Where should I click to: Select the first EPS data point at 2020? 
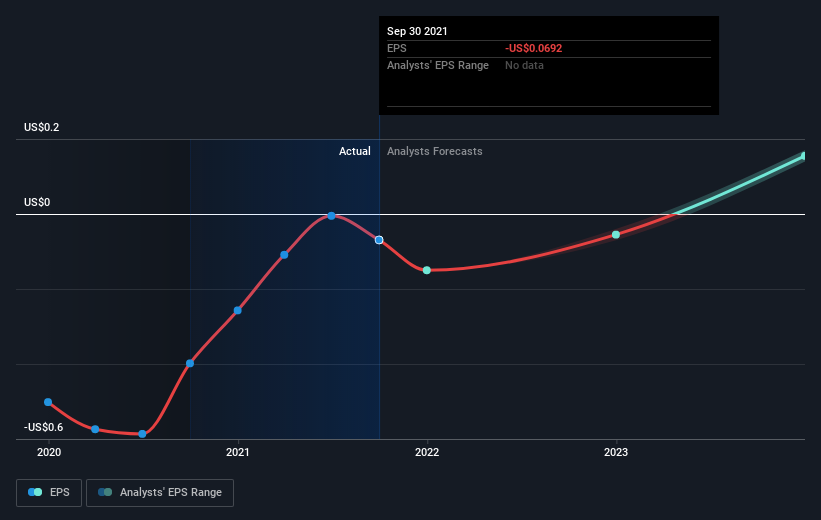coord(48,402)
